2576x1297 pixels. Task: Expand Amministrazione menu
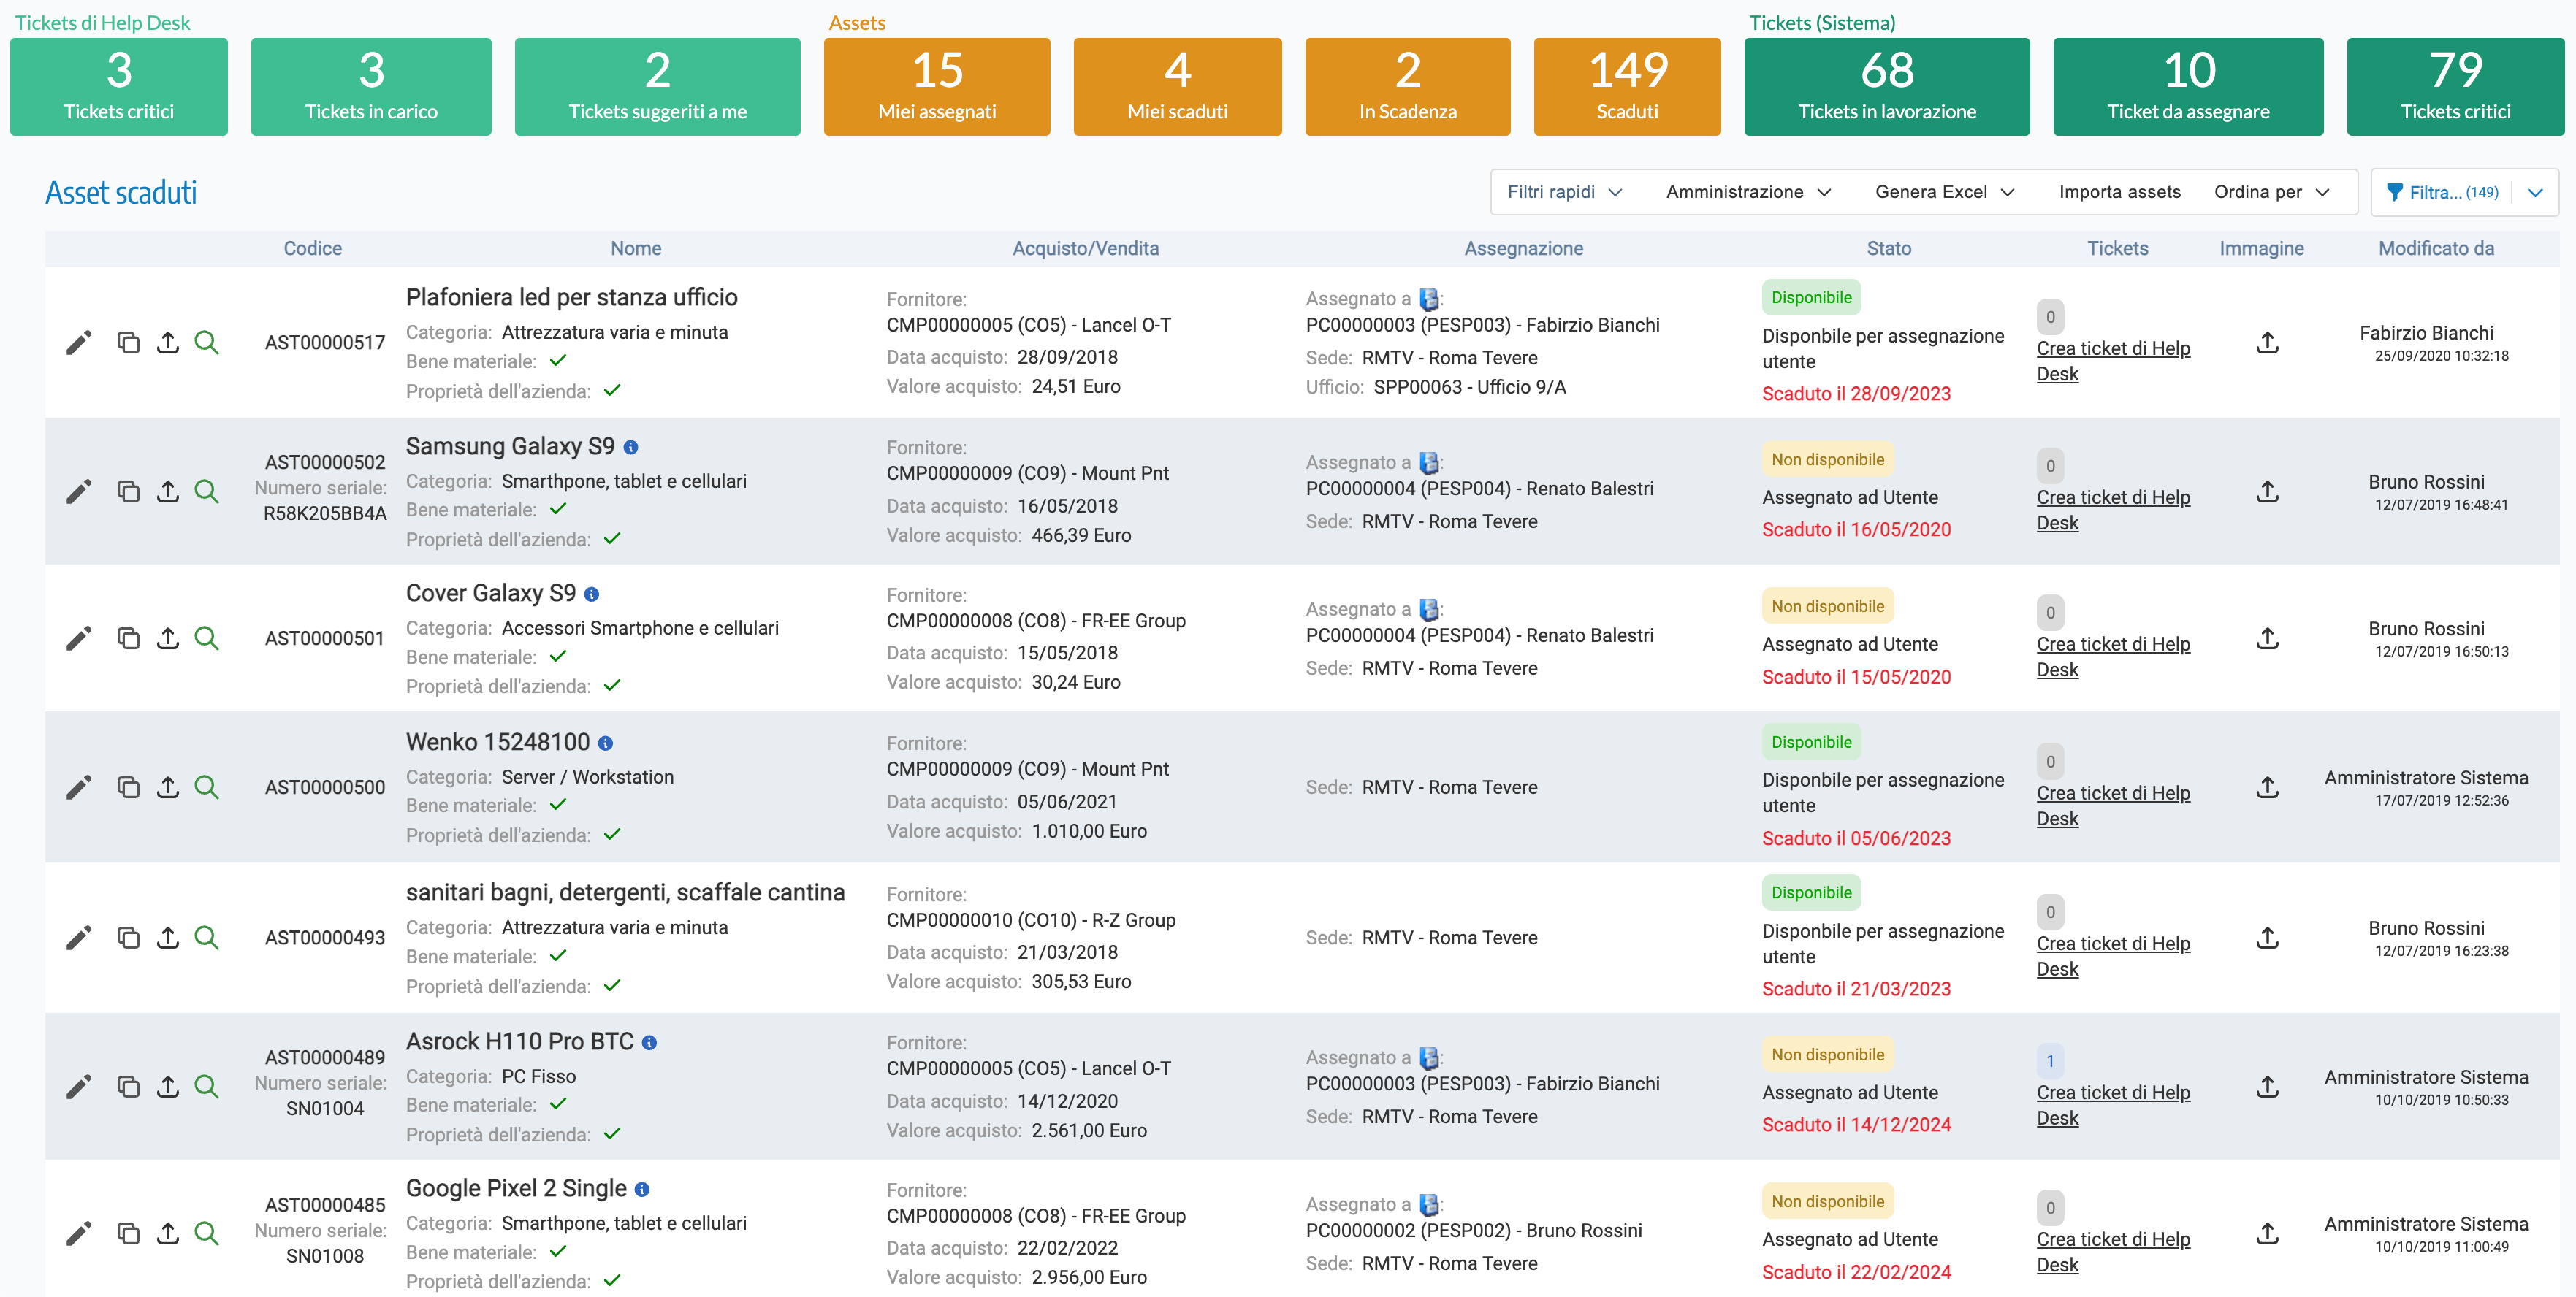1747,192
